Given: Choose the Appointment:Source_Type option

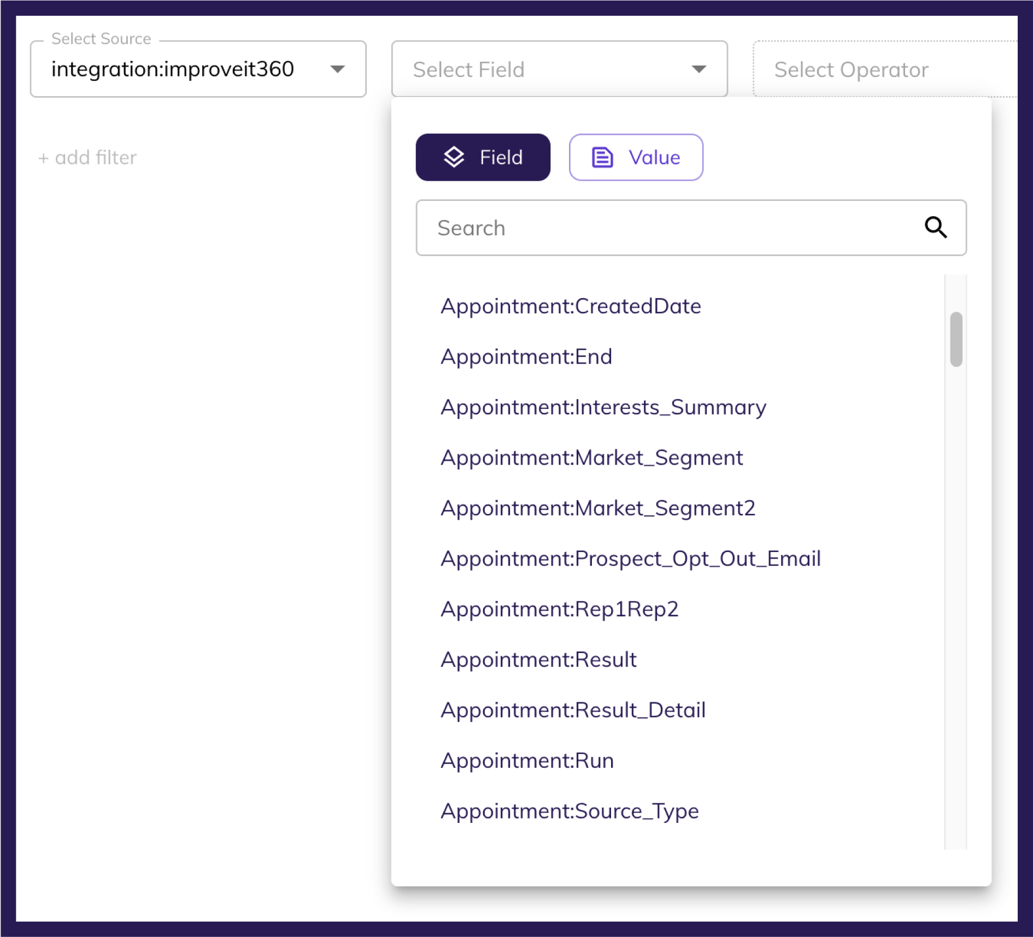Looking at the screenshot, I should (569, 811).
